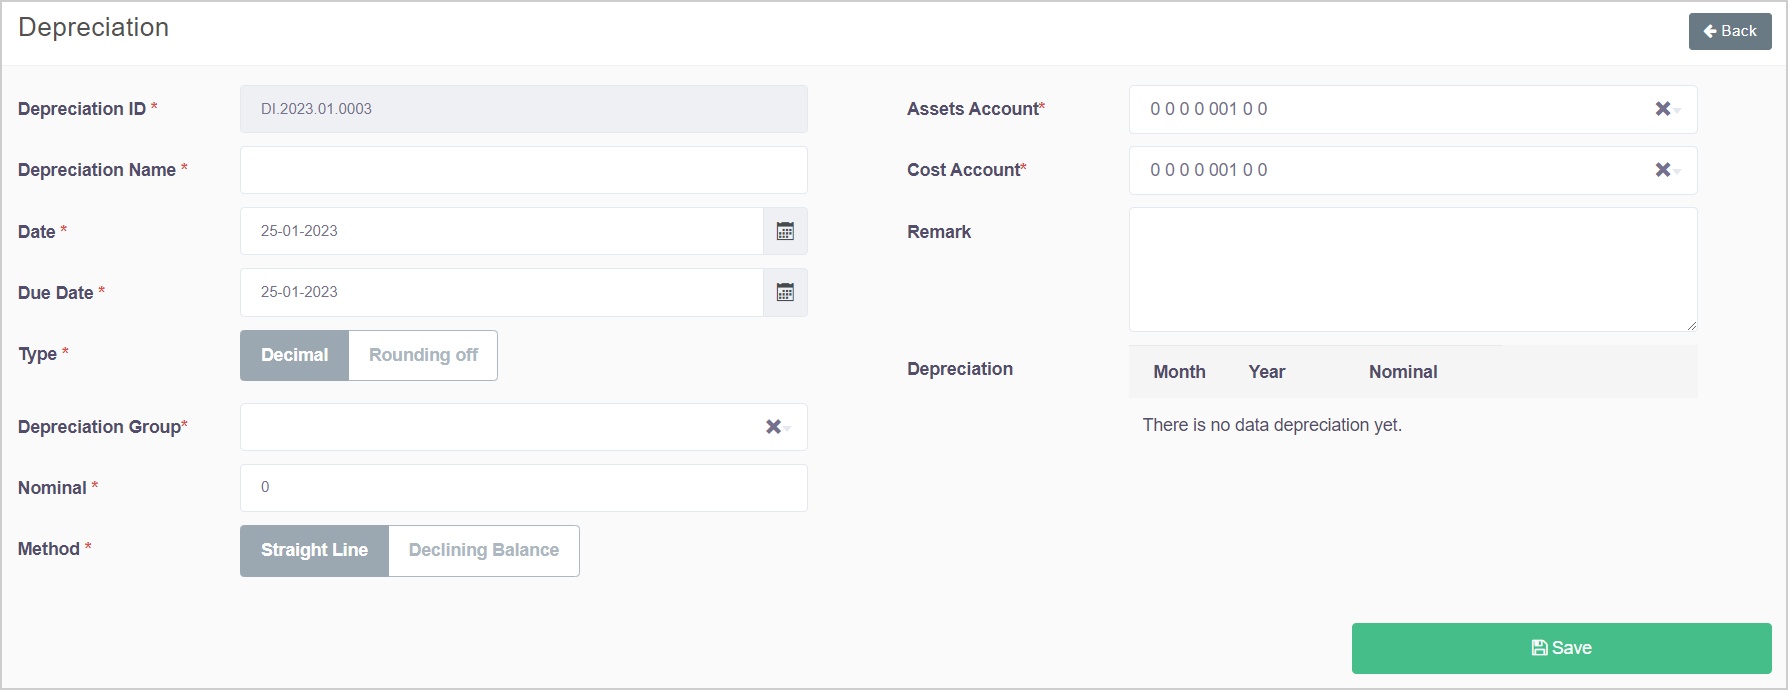
Task: Clear the Depreciation Group selection
Action: tap(773, 427)
